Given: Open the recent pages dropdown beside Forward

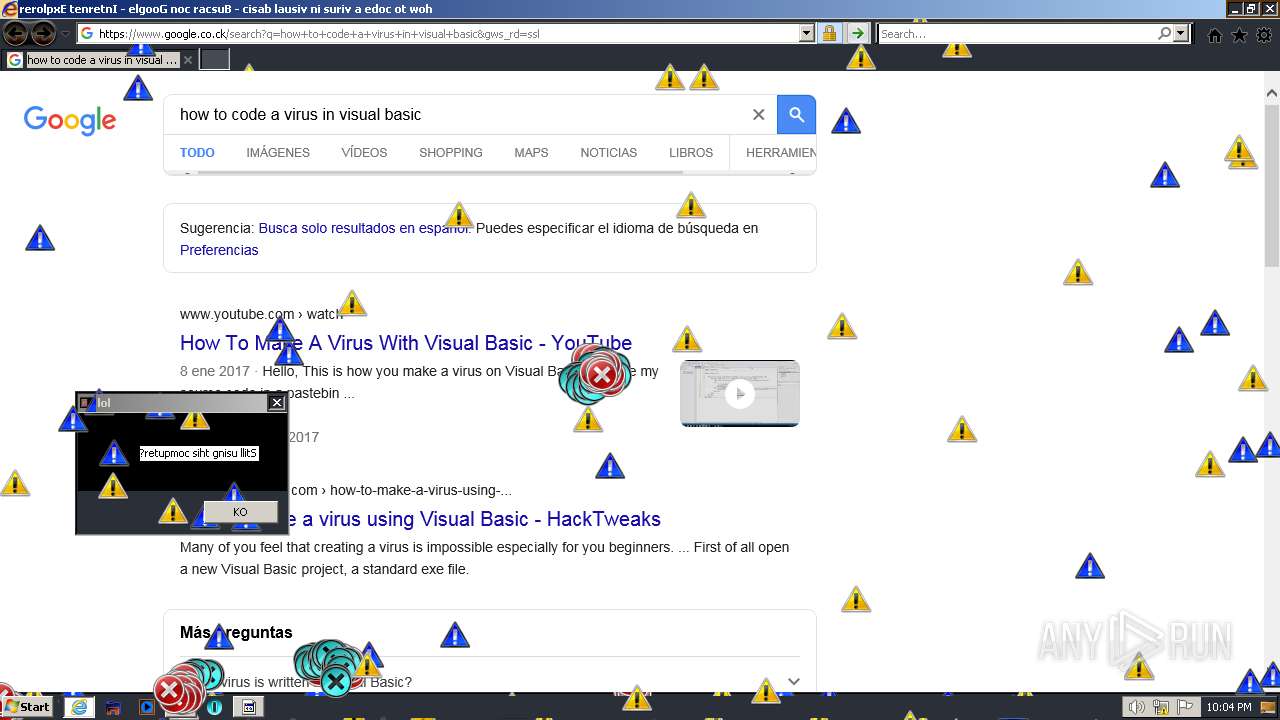Looking at the screenshot, I should [66, 34].
